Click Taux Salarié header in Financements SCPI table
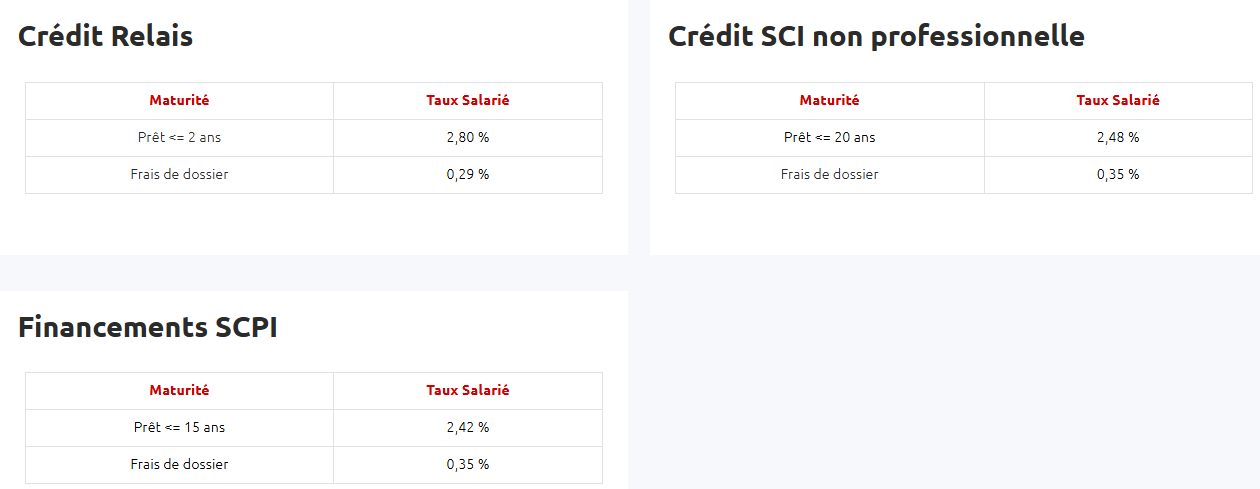This screenshot has height=489, width=1260. point(468,390)
